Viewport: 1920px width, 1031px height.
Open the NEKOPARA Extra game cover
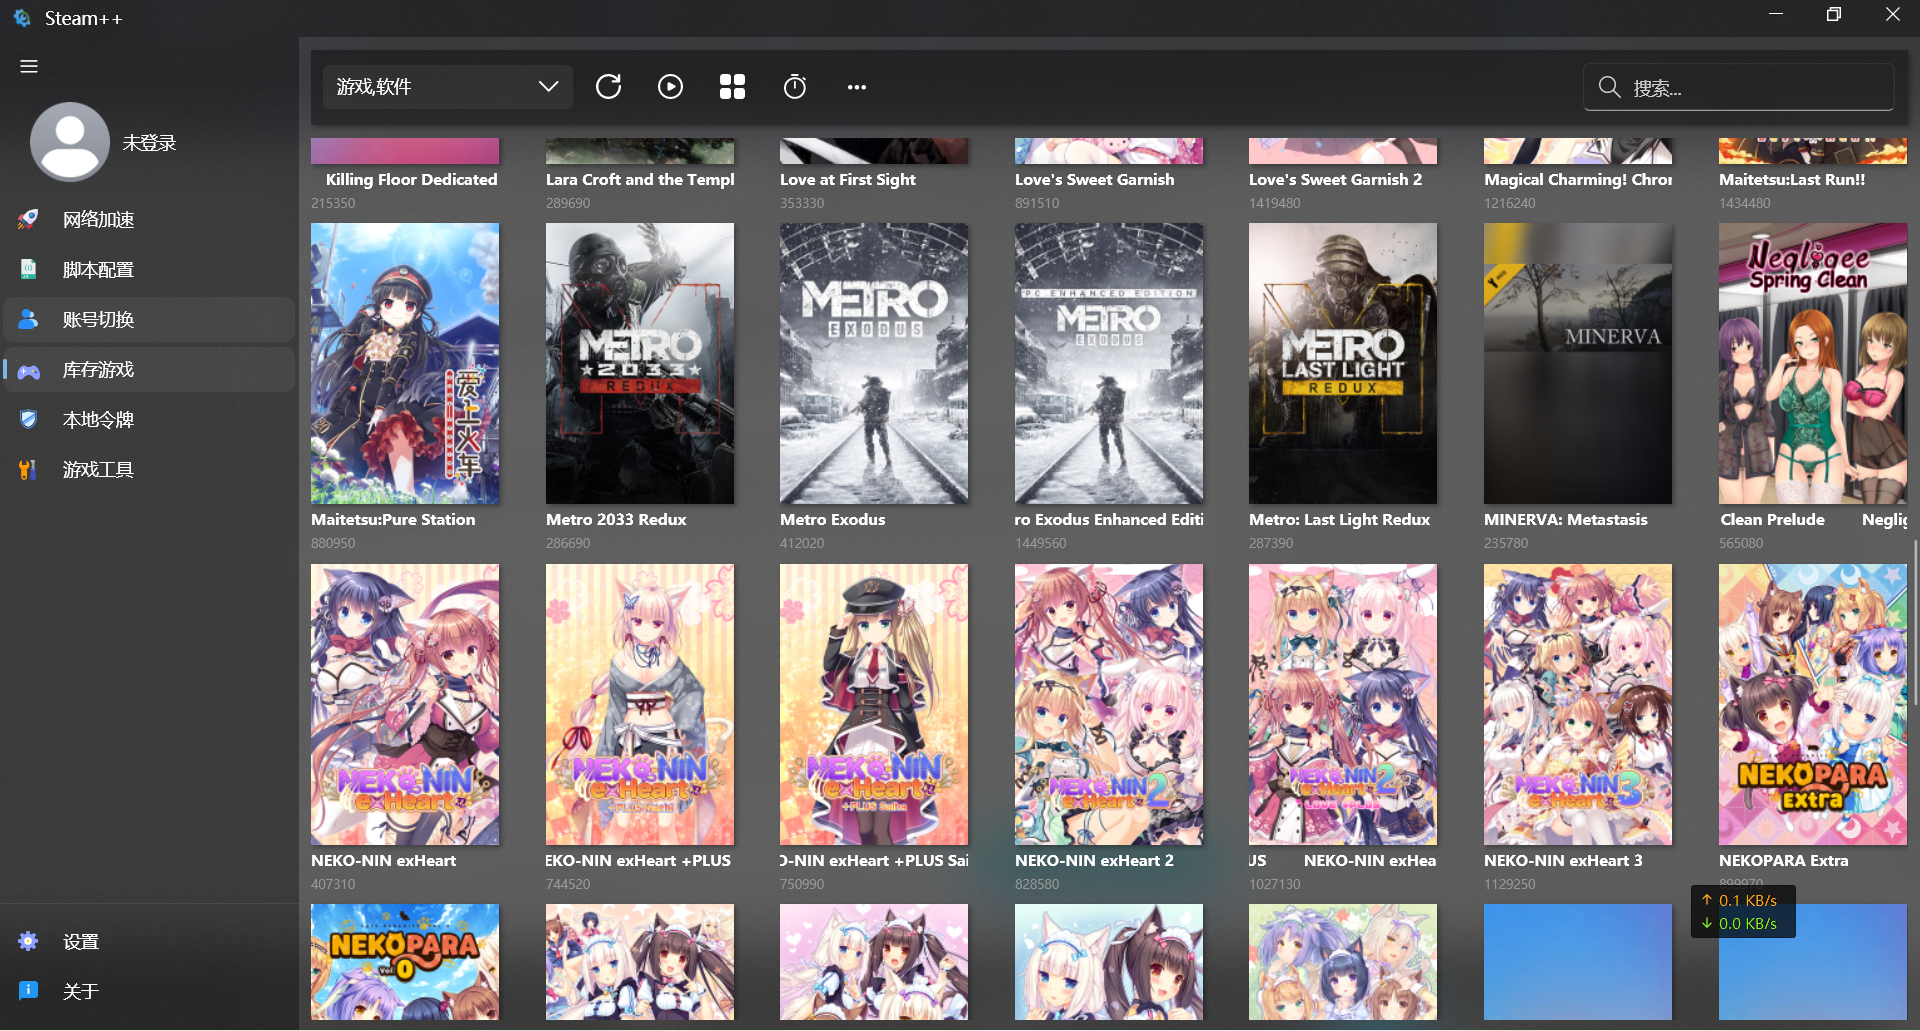[x=1812, y=704]
